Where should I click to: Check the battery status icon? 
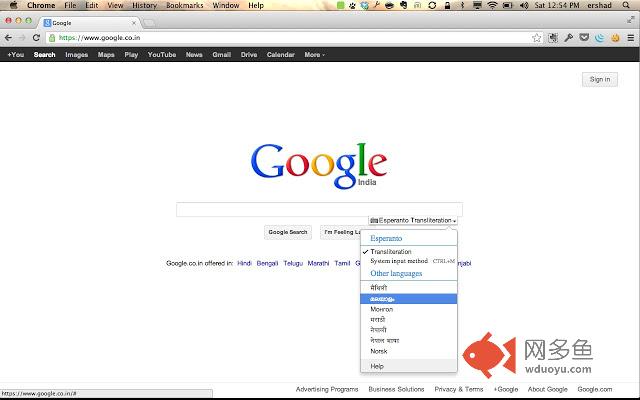click(507, 5)
